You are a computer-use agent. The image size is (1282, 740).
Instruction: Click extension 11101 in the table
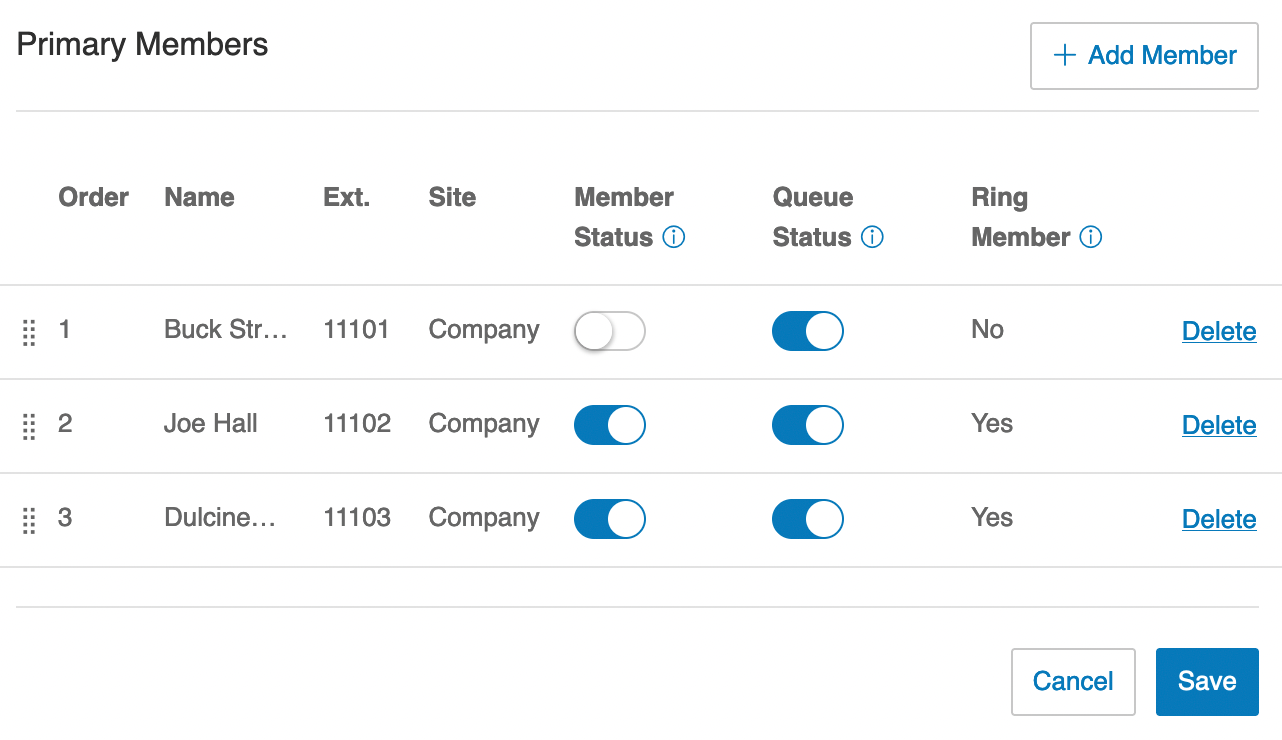click(356, 330)
